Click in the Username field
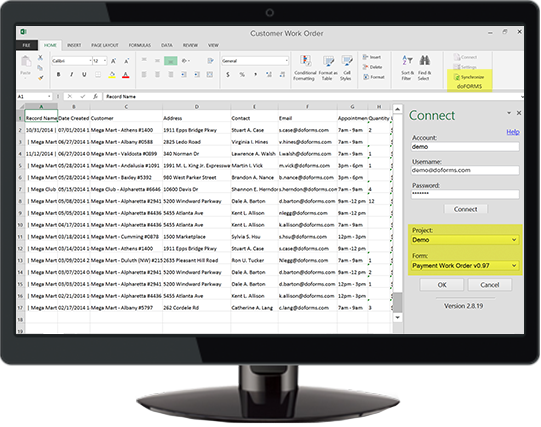541x427 pixels. point(465,170)
